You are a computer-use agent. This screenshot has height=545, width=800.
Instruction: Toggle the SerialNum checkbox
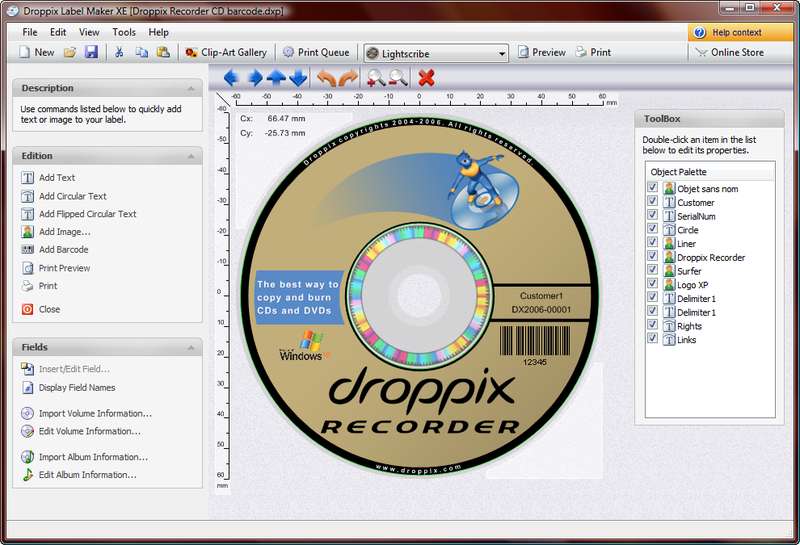pyautogui.click(x=652, y=214)
